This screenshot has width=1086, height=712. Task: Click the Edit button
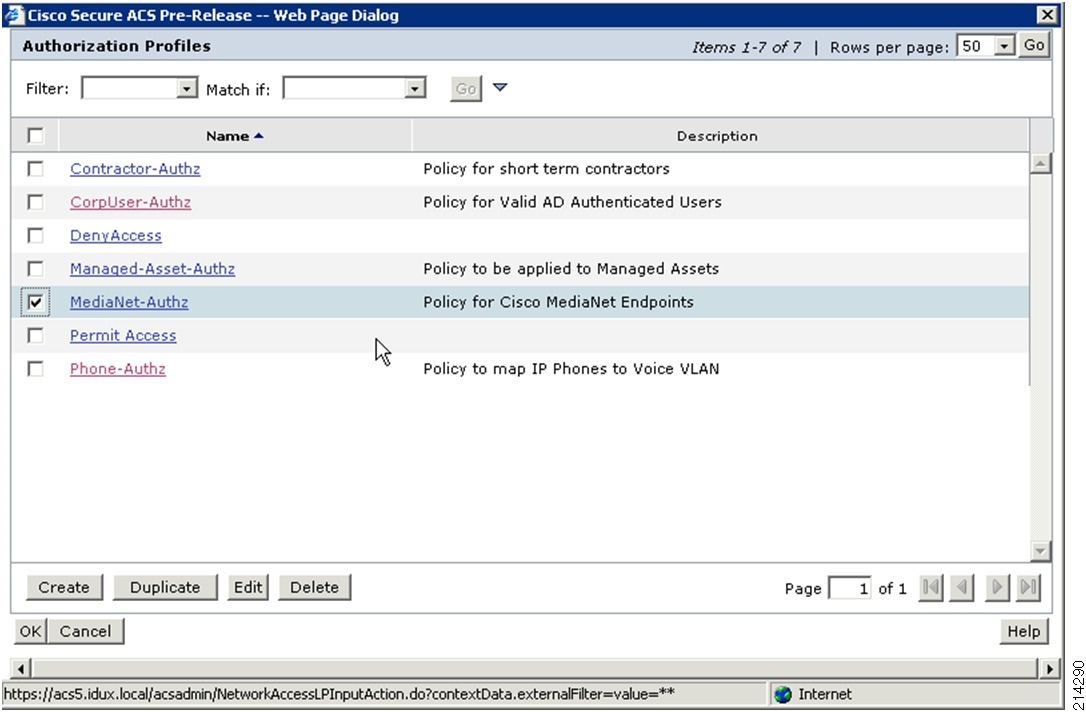pos(248,587)
